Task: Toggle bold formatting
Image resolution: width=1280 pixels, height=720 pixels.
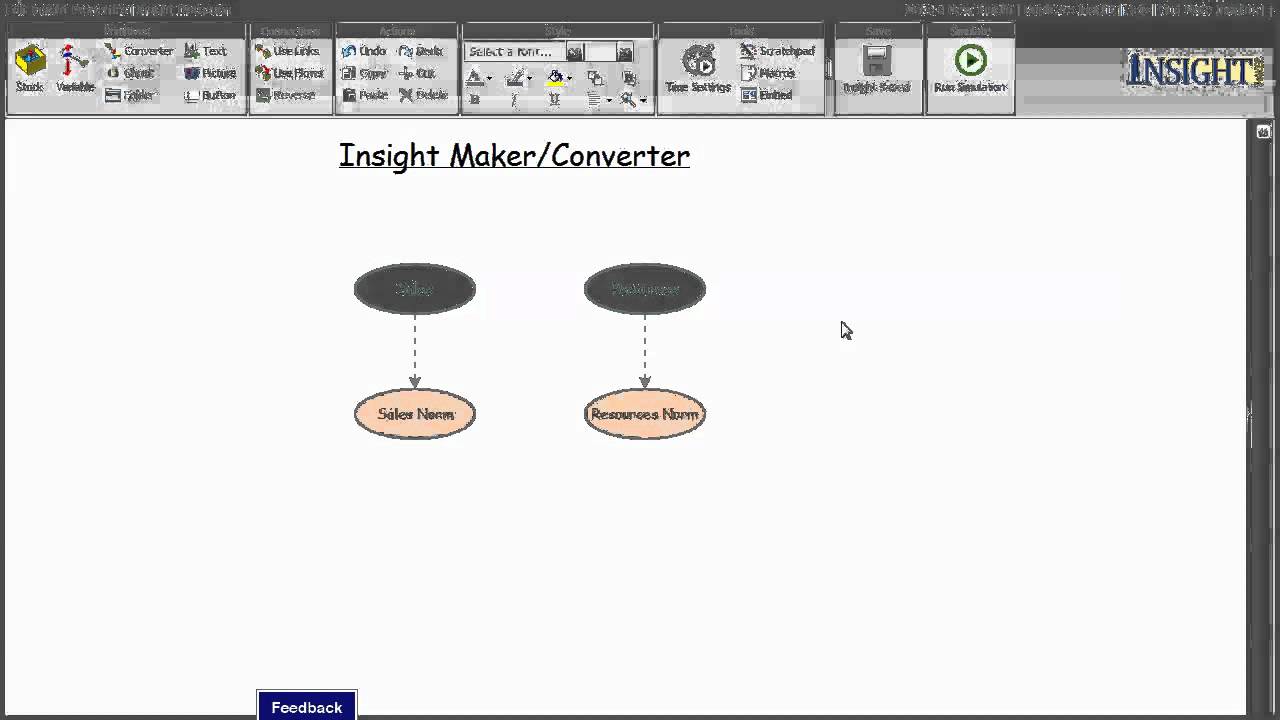Action: pos(475,99)
